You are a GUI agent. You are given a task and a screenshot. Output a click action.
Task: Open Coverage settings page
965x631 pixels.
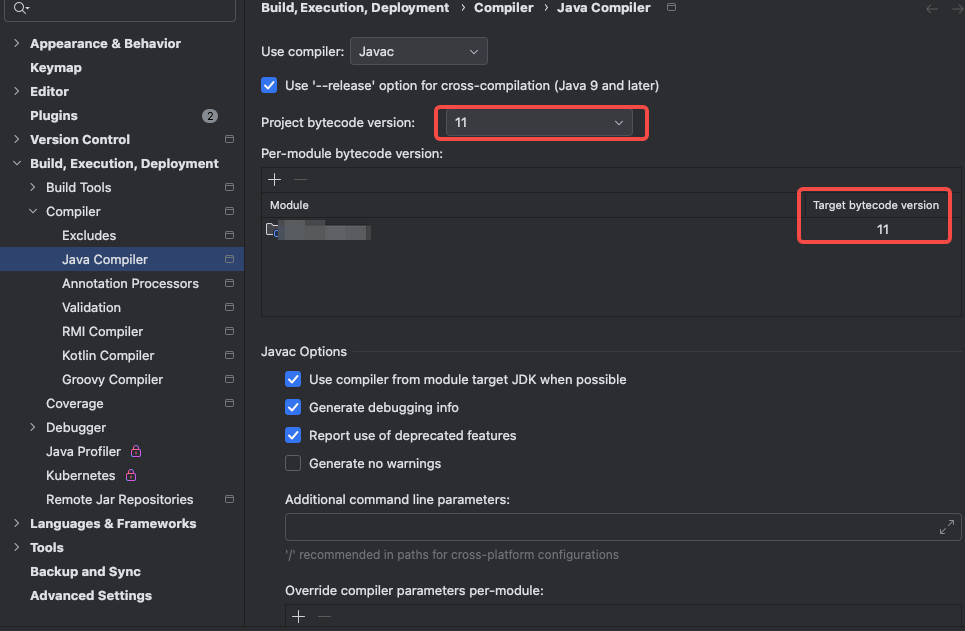pos(74,403)
